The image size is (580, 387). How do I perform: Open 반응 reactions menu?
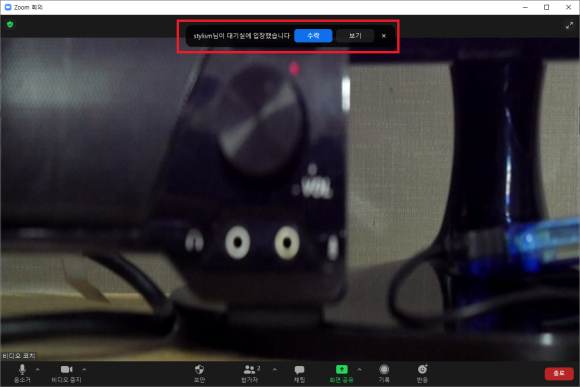[x=422, y=373]
